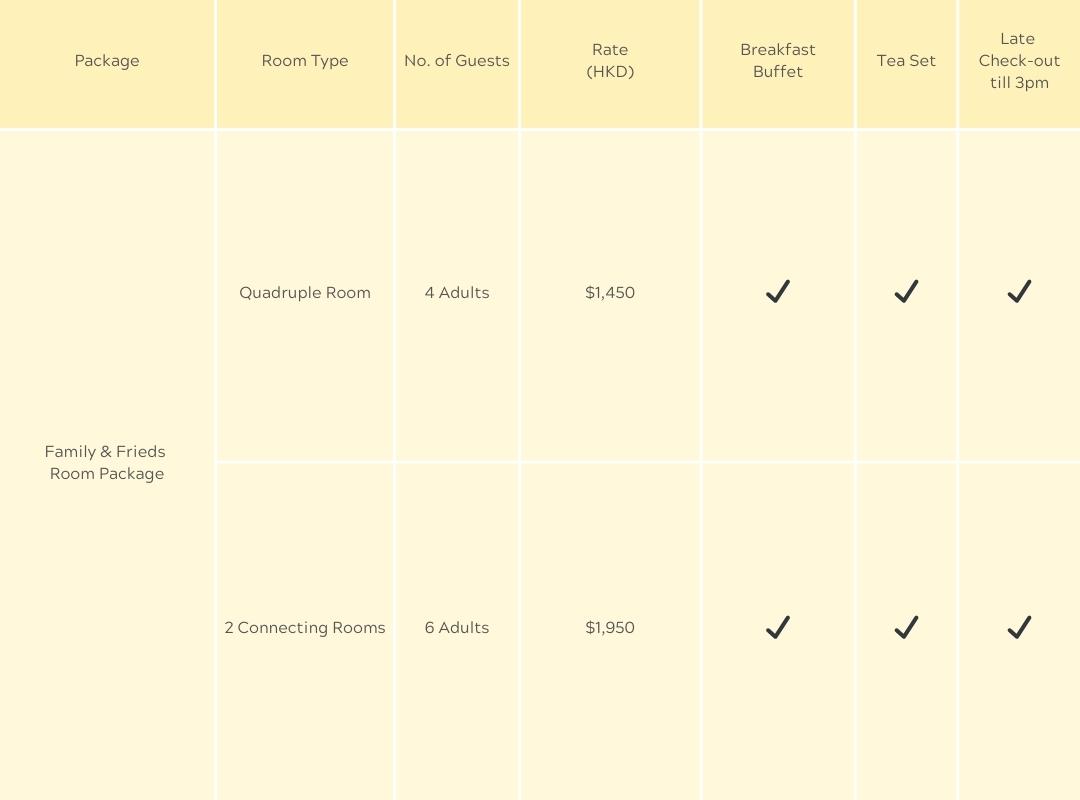Click the No. of Guests header
The image size is (1080, 800).
tap(457, 61)
